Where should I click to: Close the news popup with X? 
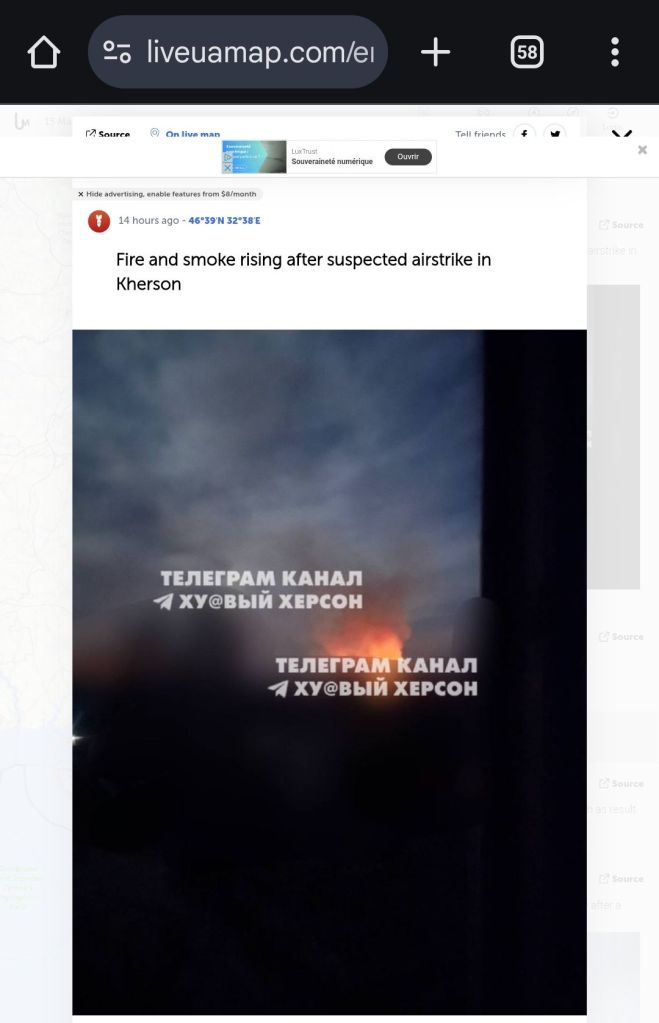coord(621,134)
